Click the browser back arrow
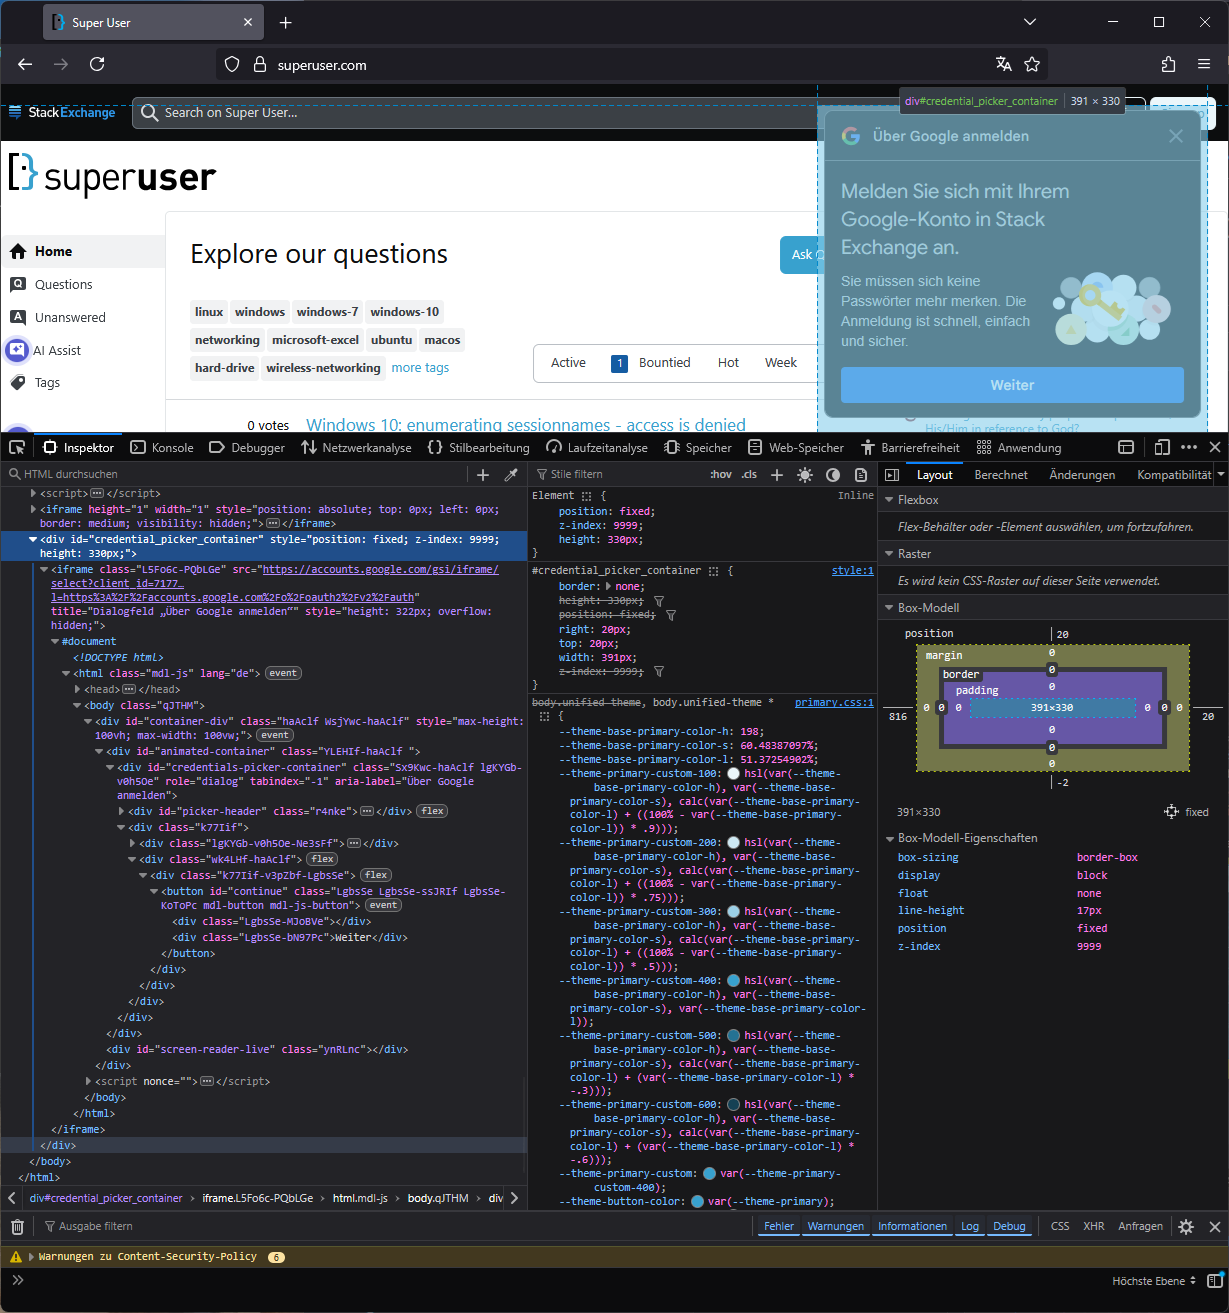Screen dimensions: 1229x1313 click(25, 64)
